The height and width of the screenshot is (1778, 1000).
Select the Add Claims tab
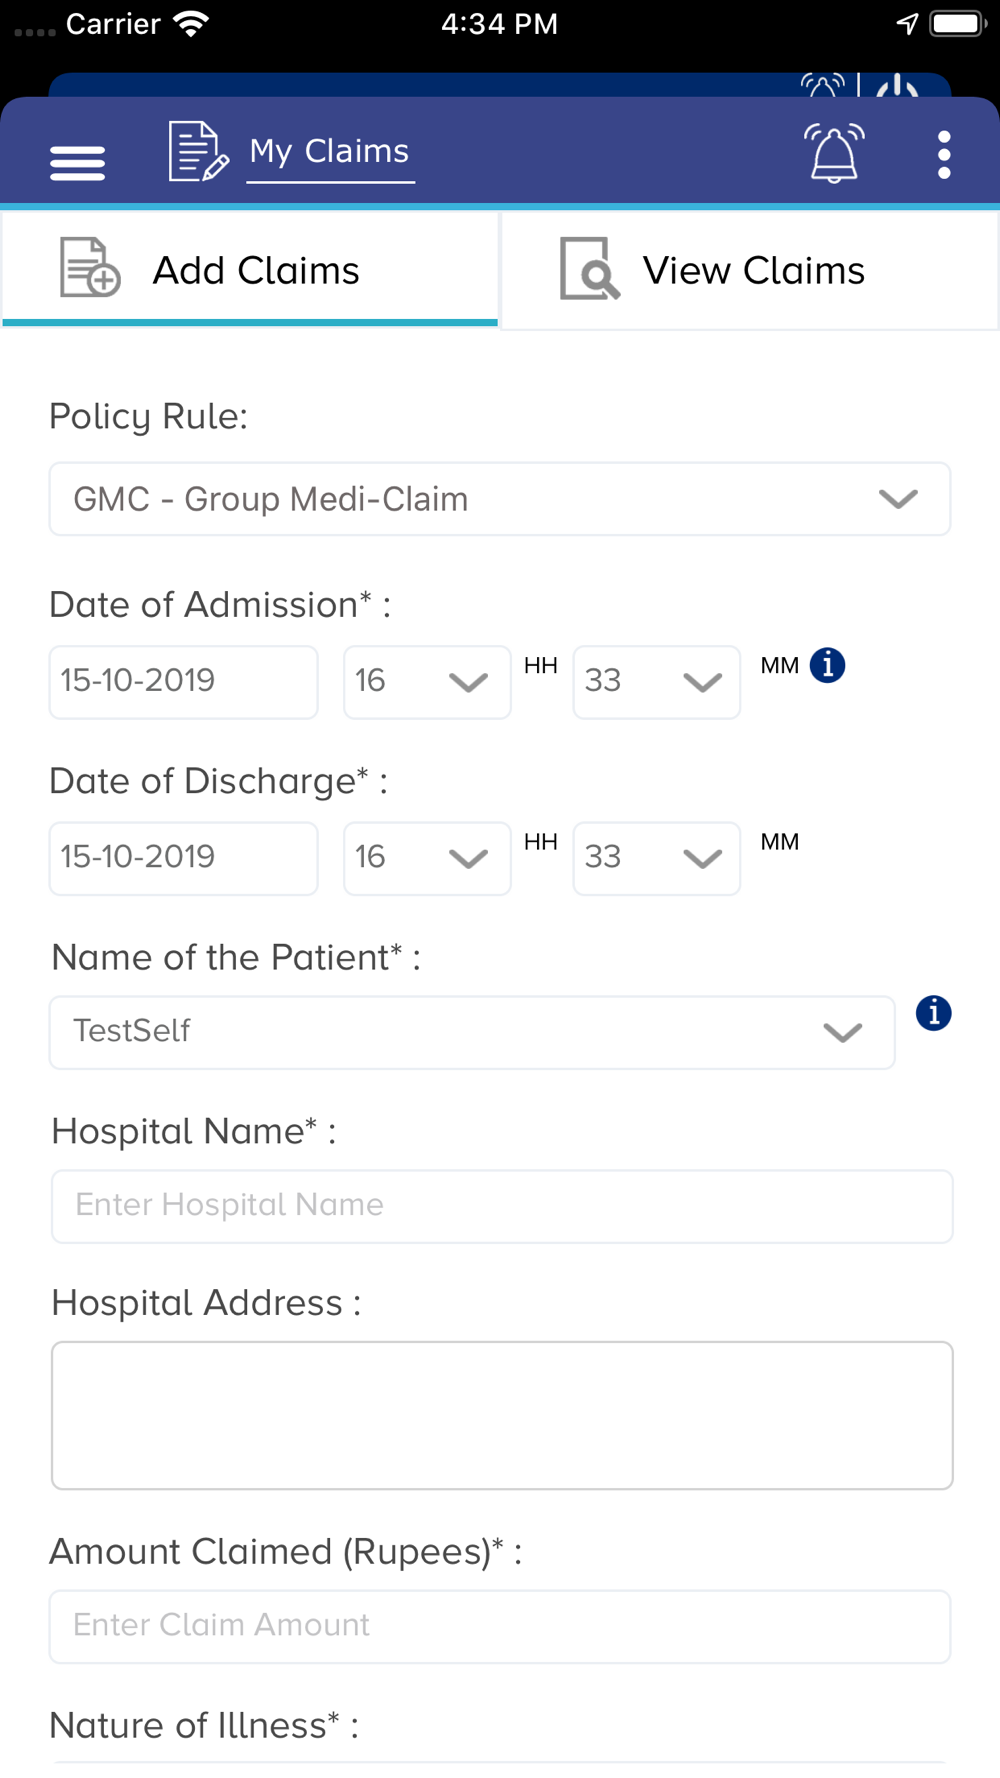pos(250,269)
